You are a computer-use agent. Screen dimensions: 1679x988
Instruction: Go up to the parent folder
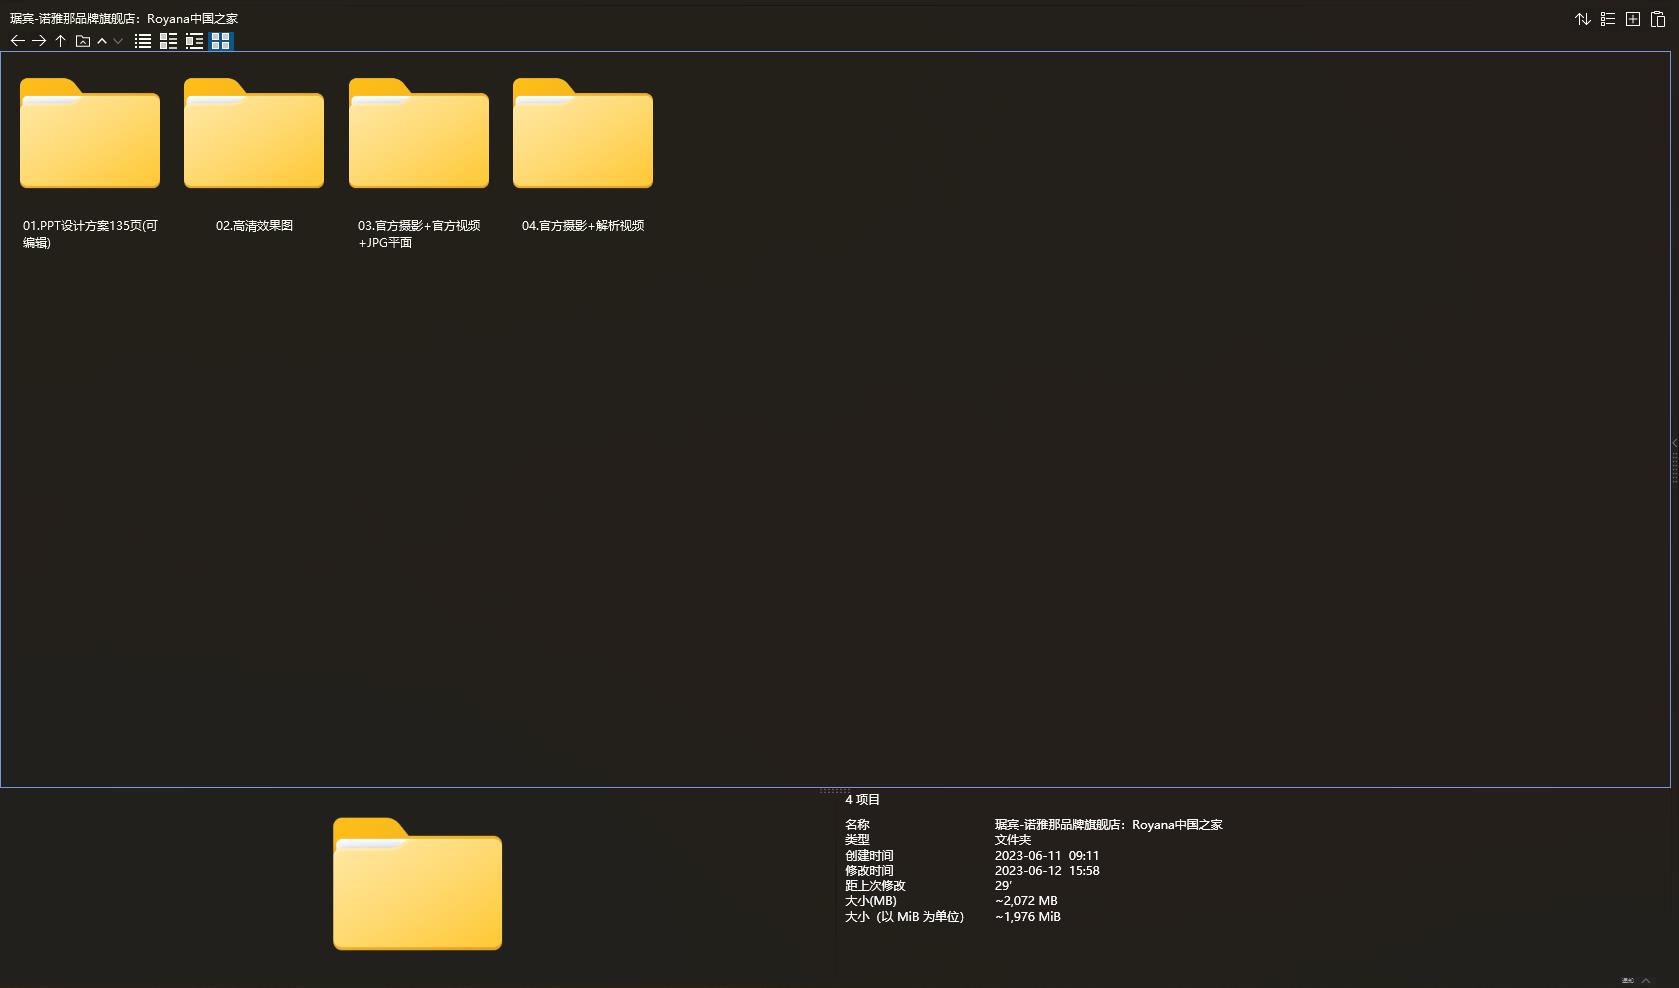[60, 41]
